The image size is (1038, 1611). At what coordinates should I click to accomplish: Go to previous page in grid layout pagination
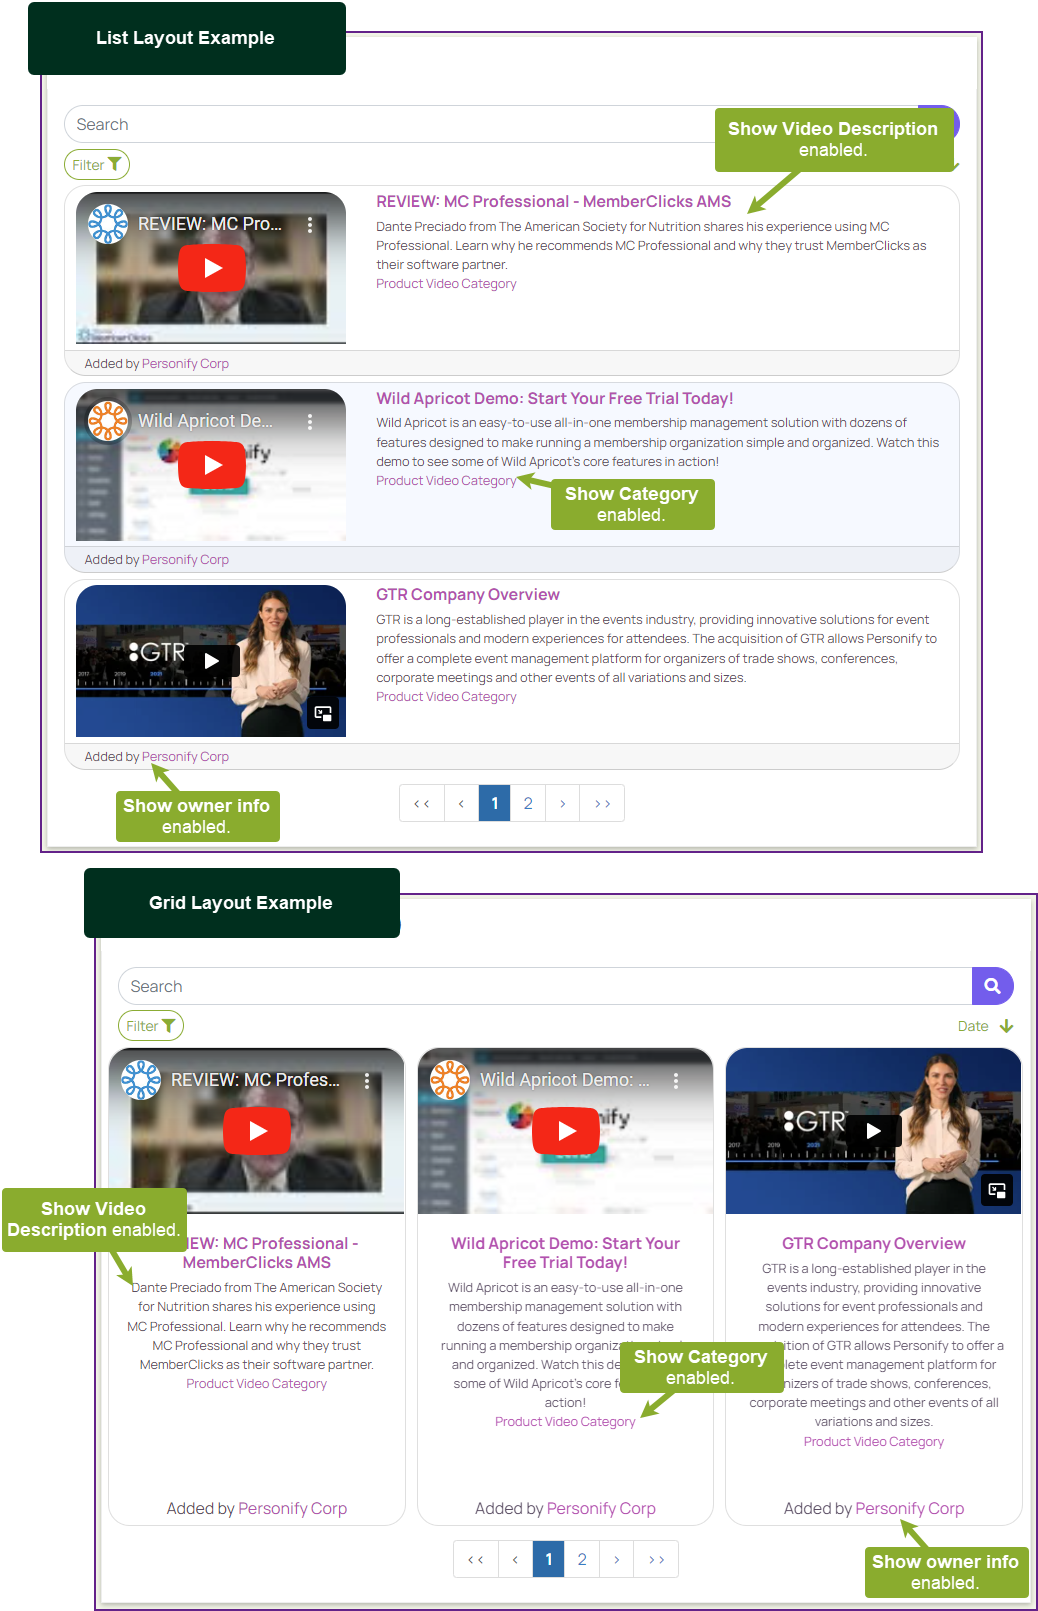(x=515, y=1559)
